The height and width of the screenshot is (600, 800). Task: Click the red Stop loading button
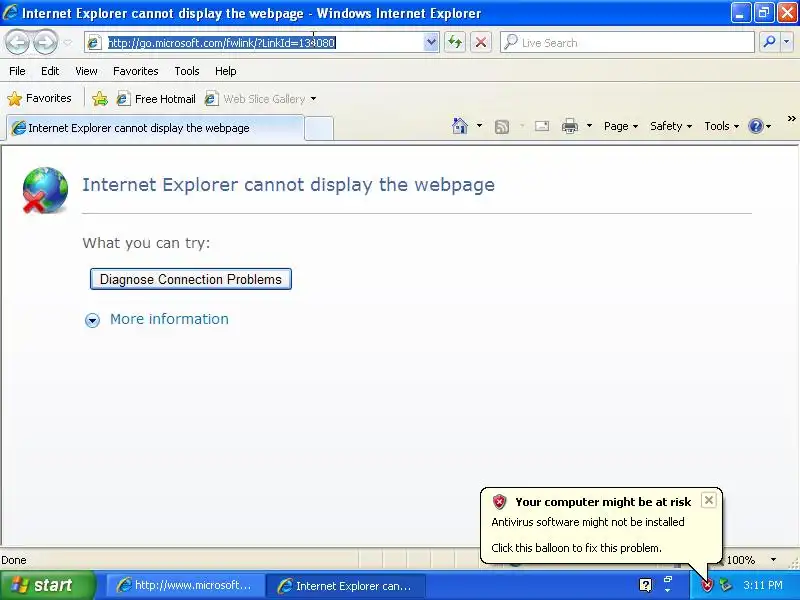481,42
